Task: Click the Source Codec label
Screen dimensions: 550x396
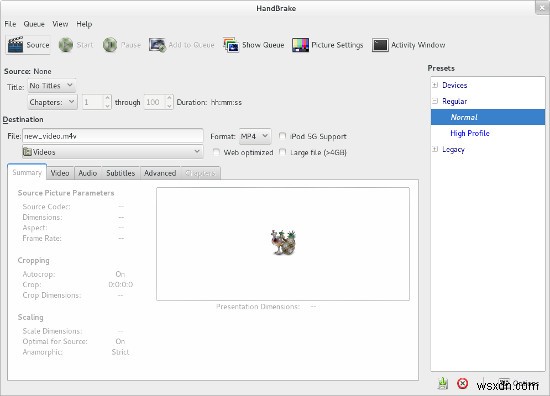Action: point(46,207)
